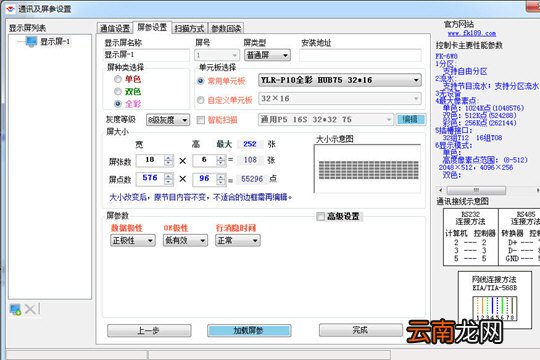Viewport: 540px width, 360px height.
Task: Click the 加载屏参 load parameters button
Action: coord(249,331)
